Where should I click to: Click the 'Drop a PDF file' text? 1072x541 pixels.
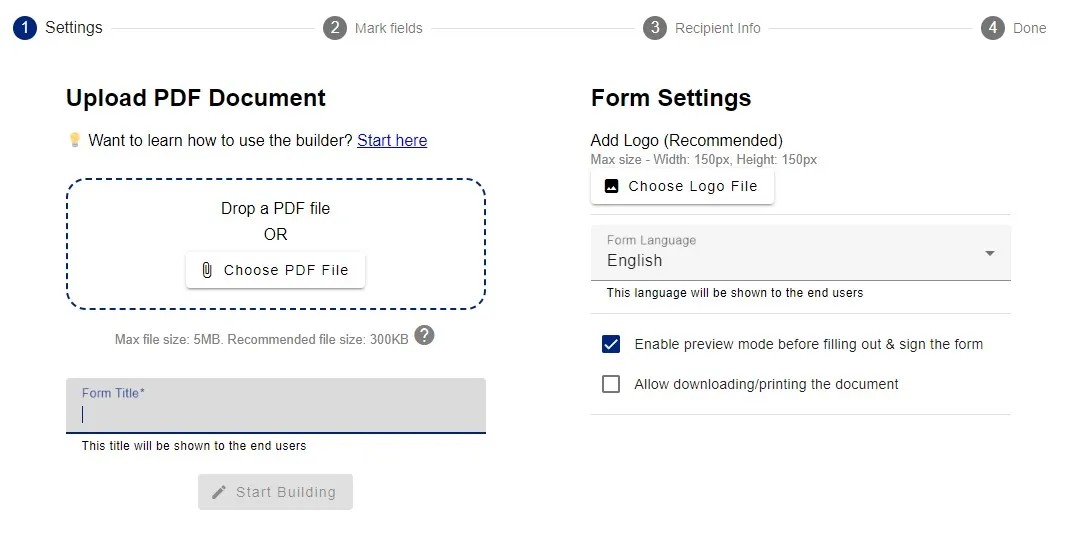pyautogui.click(x=276, y=209)
